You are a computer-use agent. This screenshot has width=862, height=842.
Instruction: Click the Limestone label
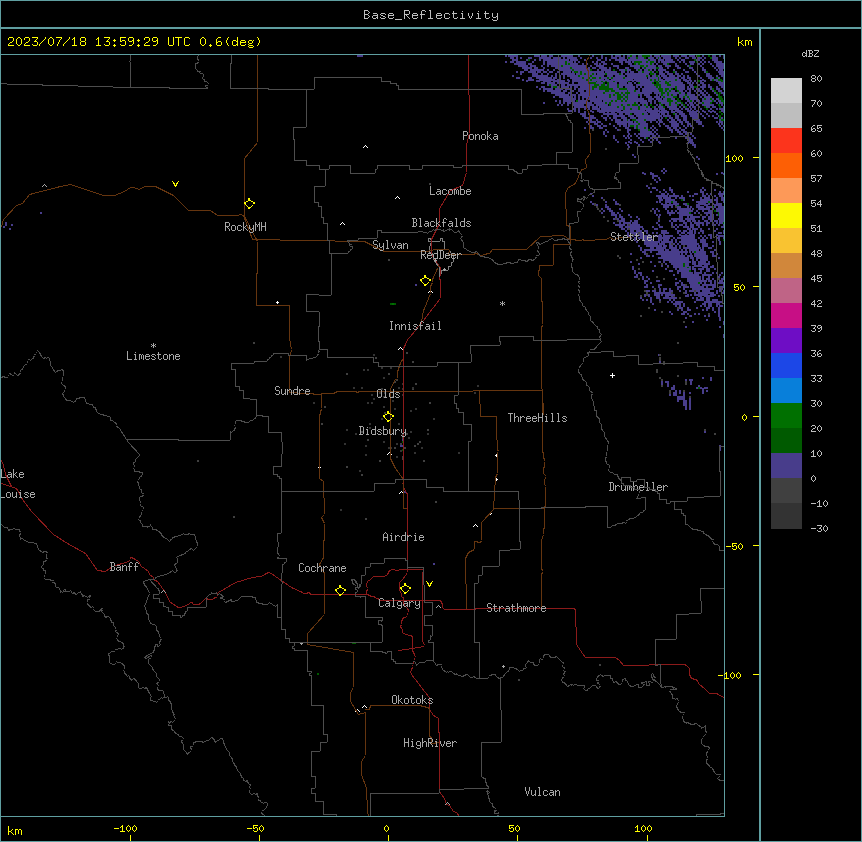(153, 356)
